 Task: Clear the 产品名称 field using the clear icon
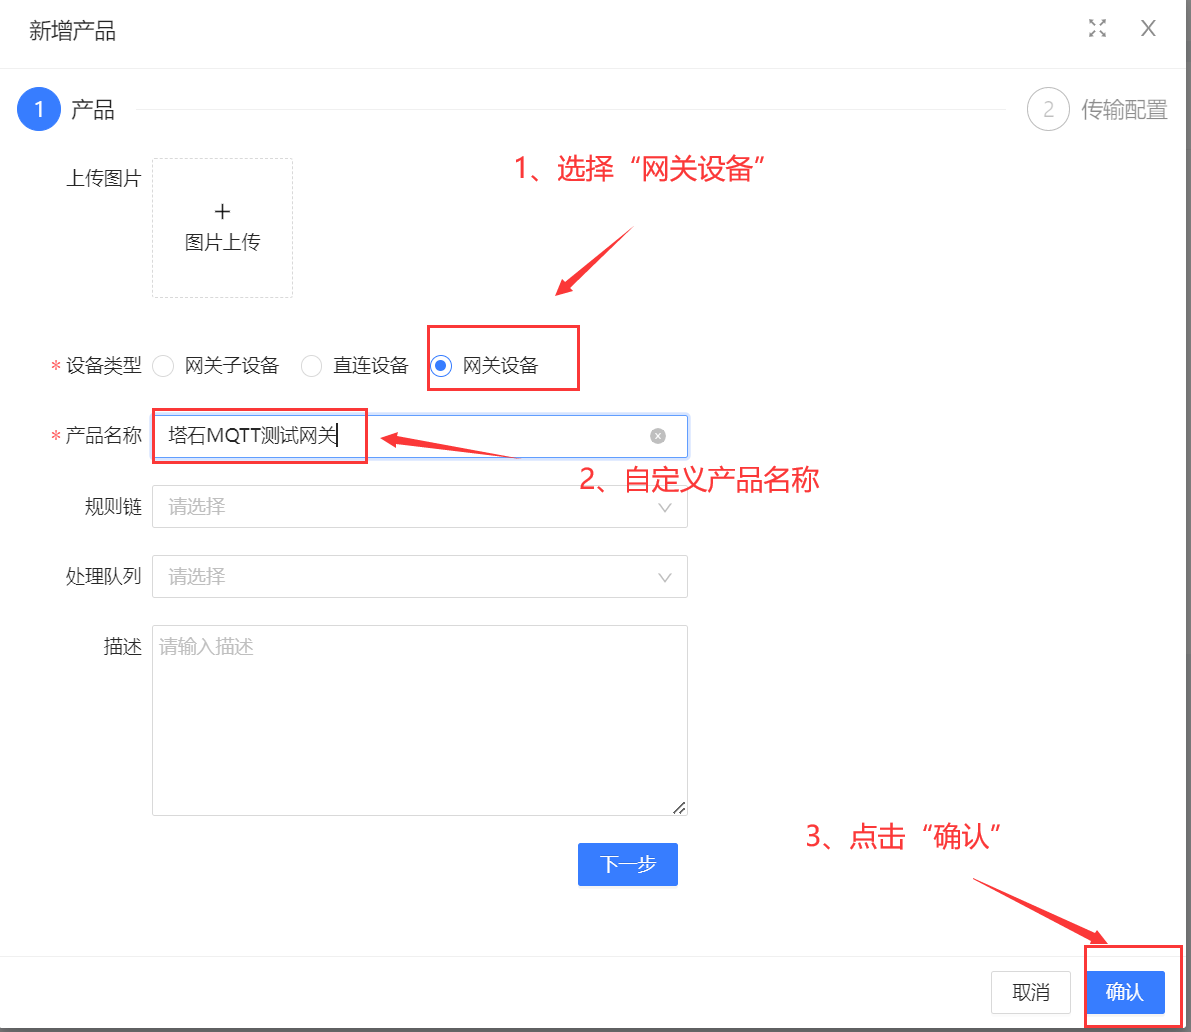pos(657,436)
